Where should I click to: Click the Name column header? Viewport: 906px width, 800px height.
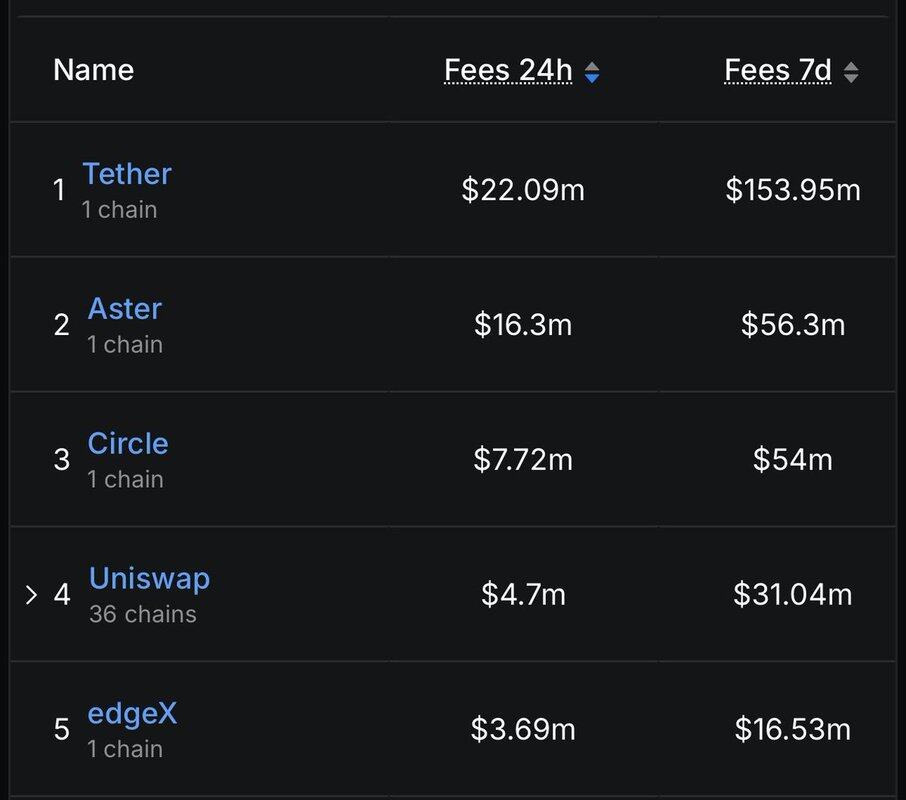94,70
